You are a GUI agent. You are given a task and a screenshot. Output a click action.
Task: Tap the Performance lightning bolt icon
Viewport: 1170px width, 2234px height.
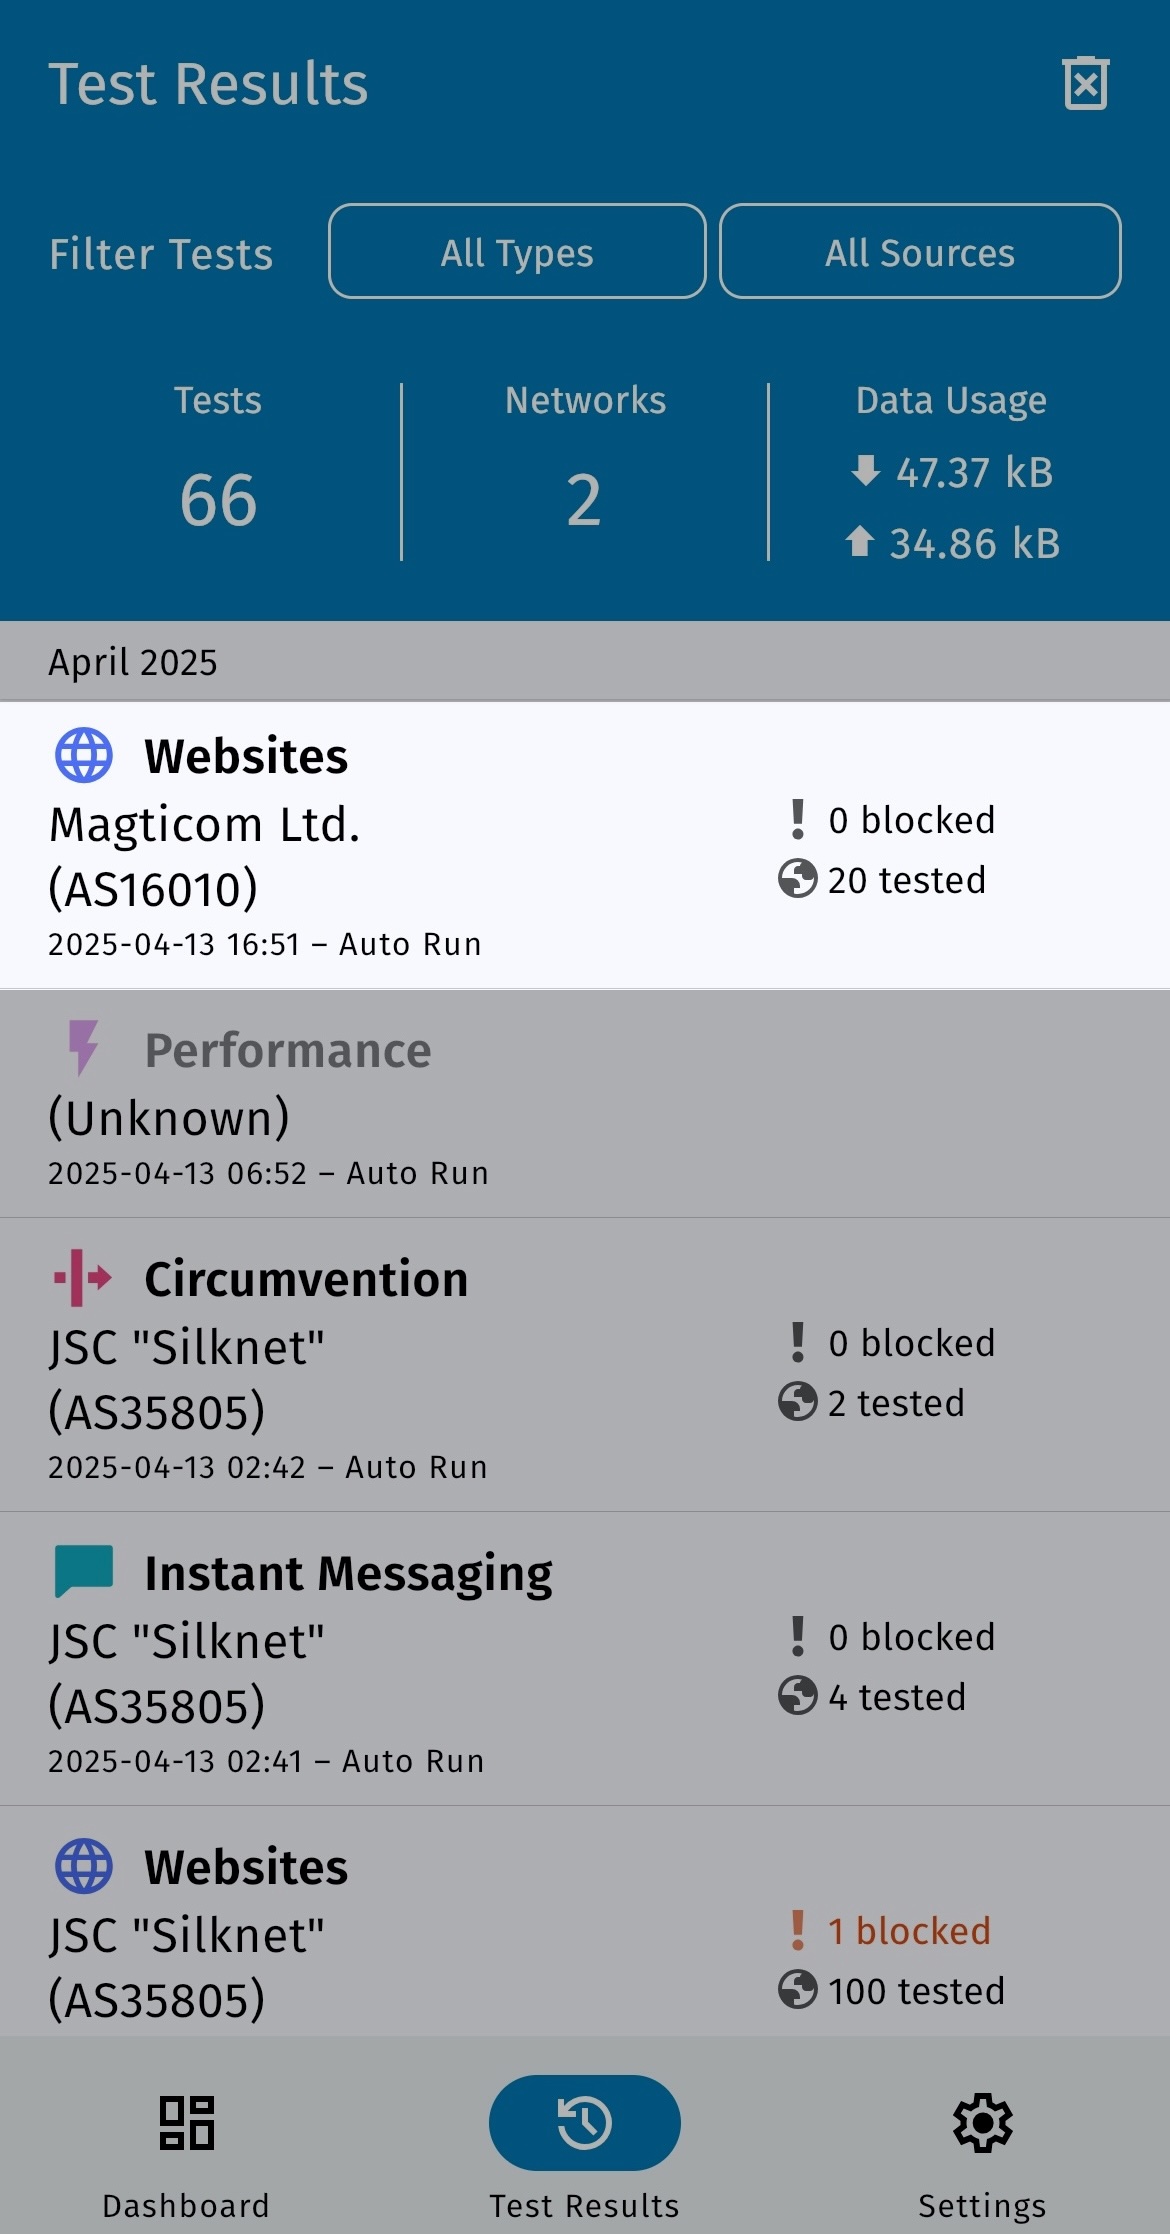coord(84,1047)
